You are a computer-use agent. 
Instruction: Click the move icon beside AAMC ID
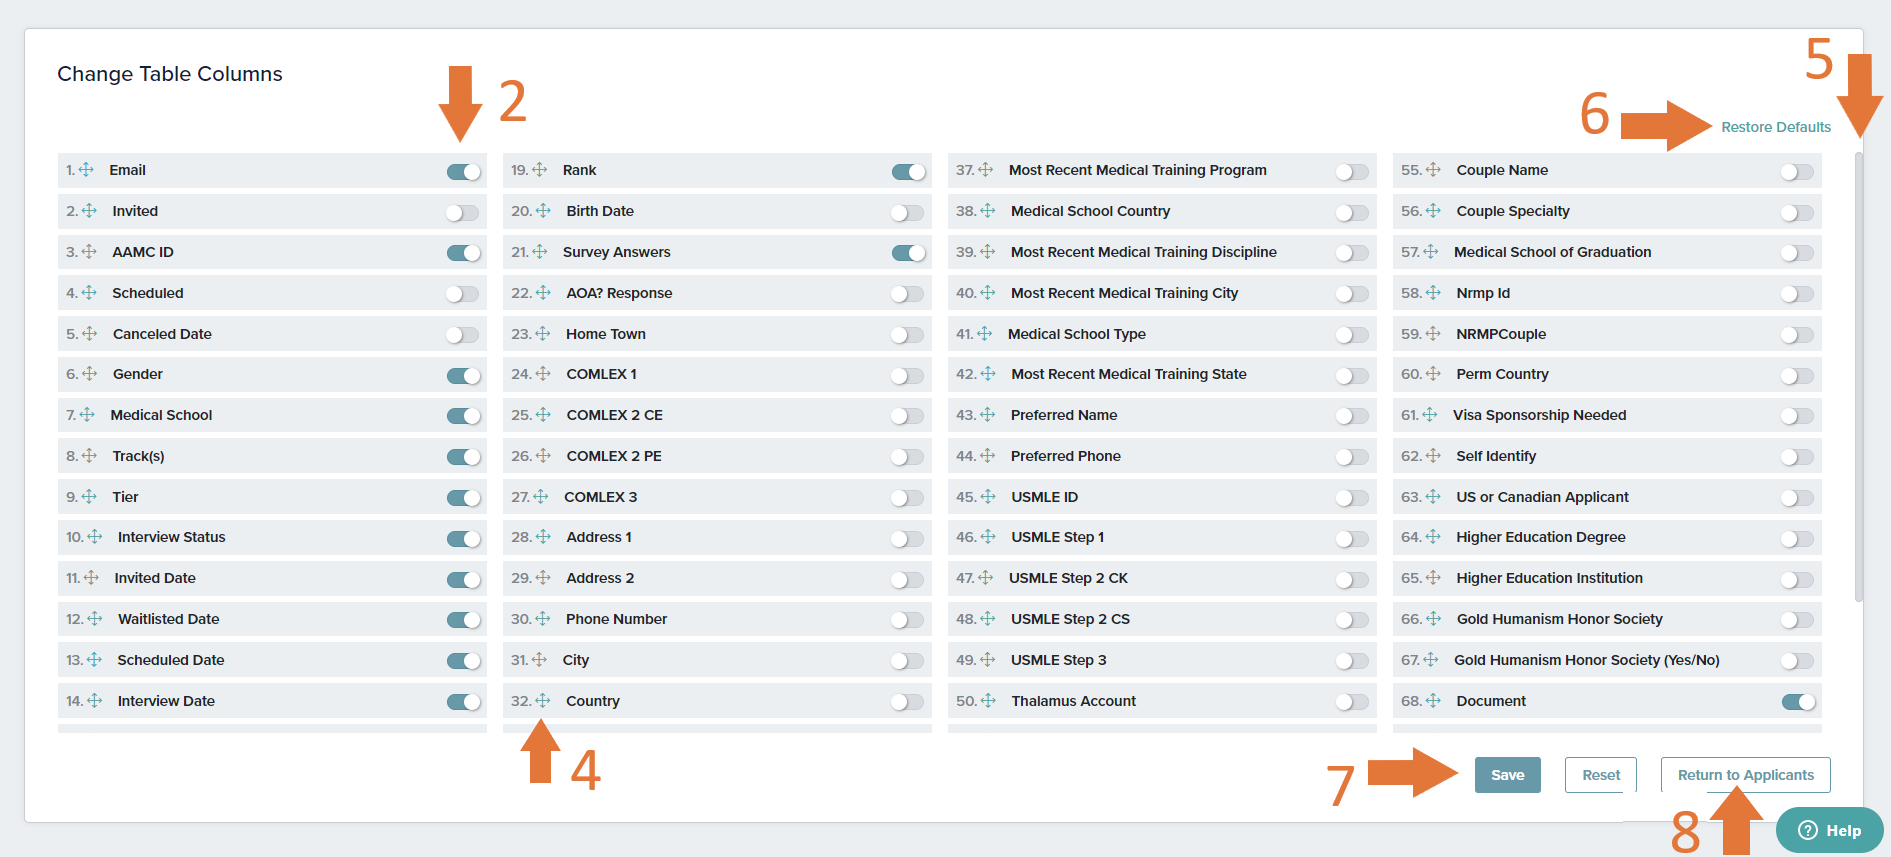tap(89, 252)
